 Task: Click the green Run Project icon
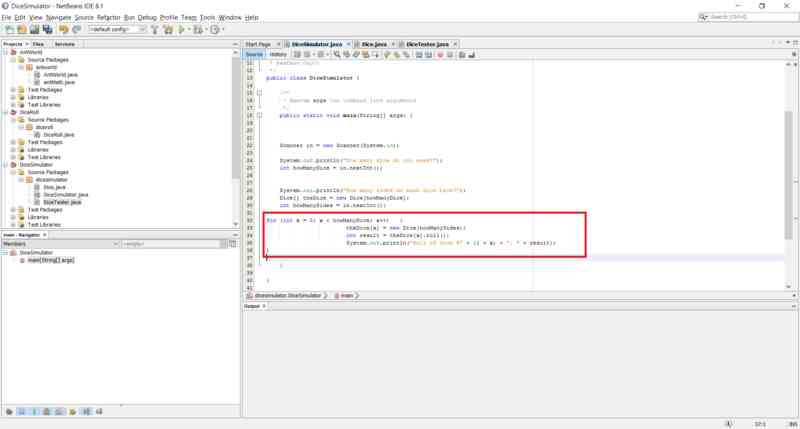[181, 30]
